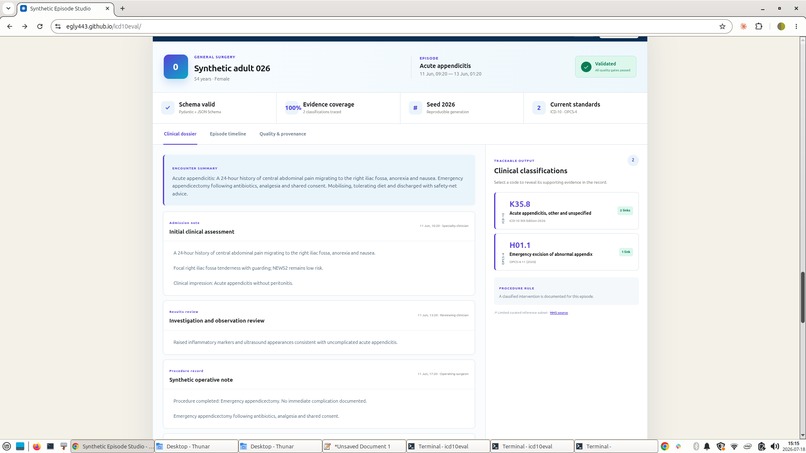The height and width of the screenshot is (453, 806).
Task: Launch Firefox from the taskbar
Action: pos(36,446)
